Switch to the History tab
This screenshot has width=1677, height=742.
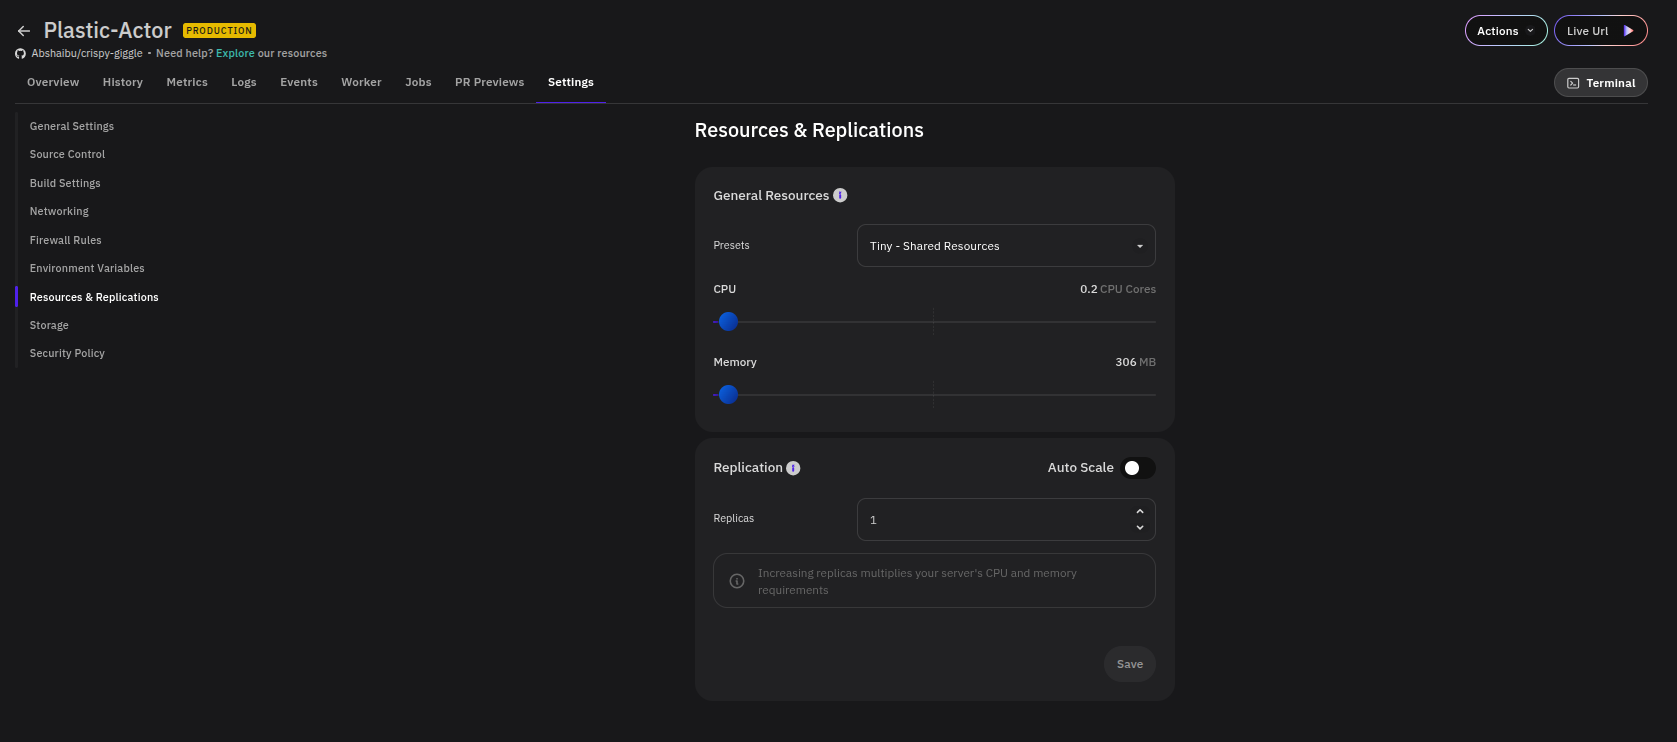(123, 82)
